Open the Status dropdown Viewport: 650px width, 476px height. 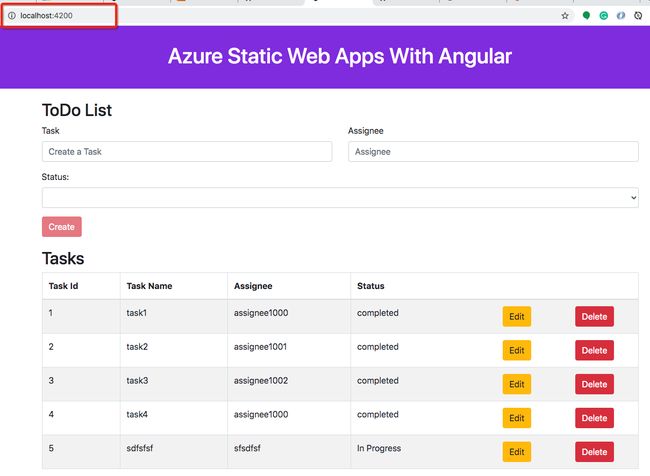tap(340, 198)
